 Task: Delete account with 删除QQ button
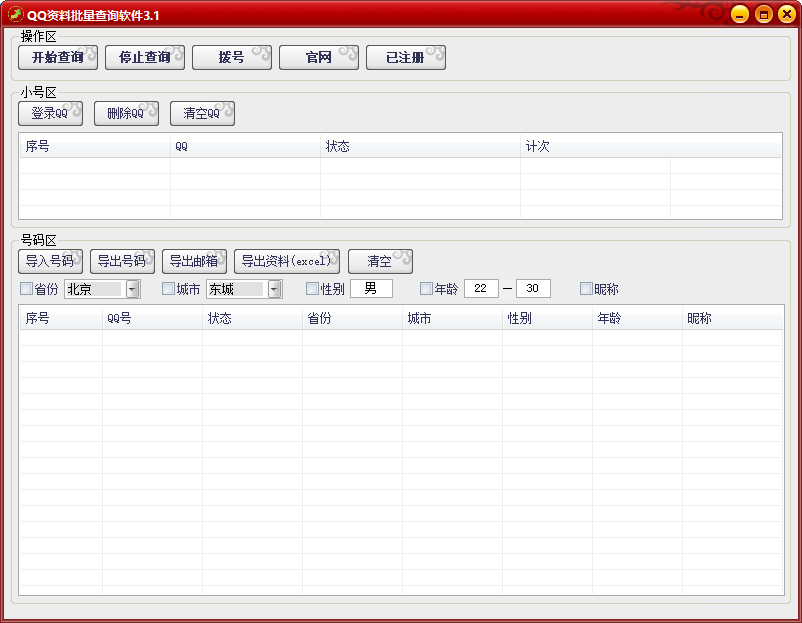click(126, 113)
